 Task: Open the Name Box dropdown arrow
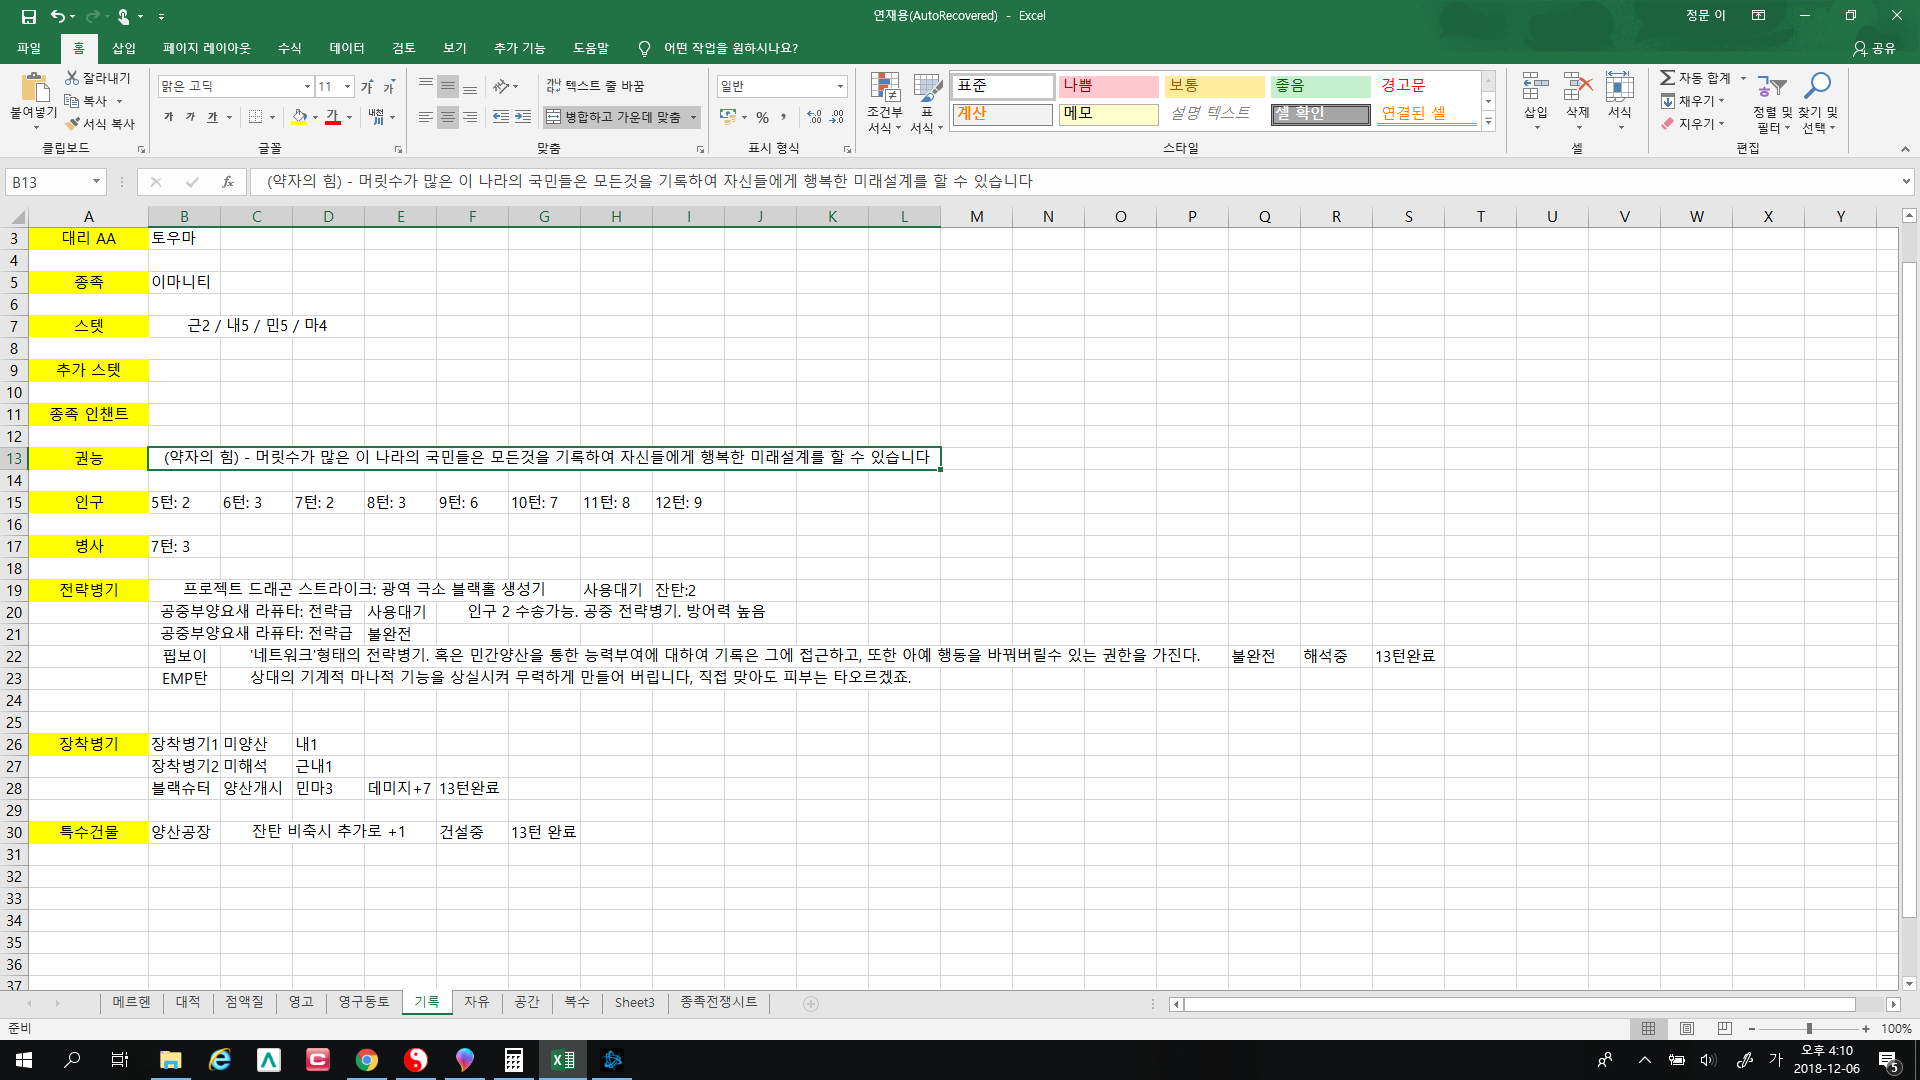pos(96,182)
